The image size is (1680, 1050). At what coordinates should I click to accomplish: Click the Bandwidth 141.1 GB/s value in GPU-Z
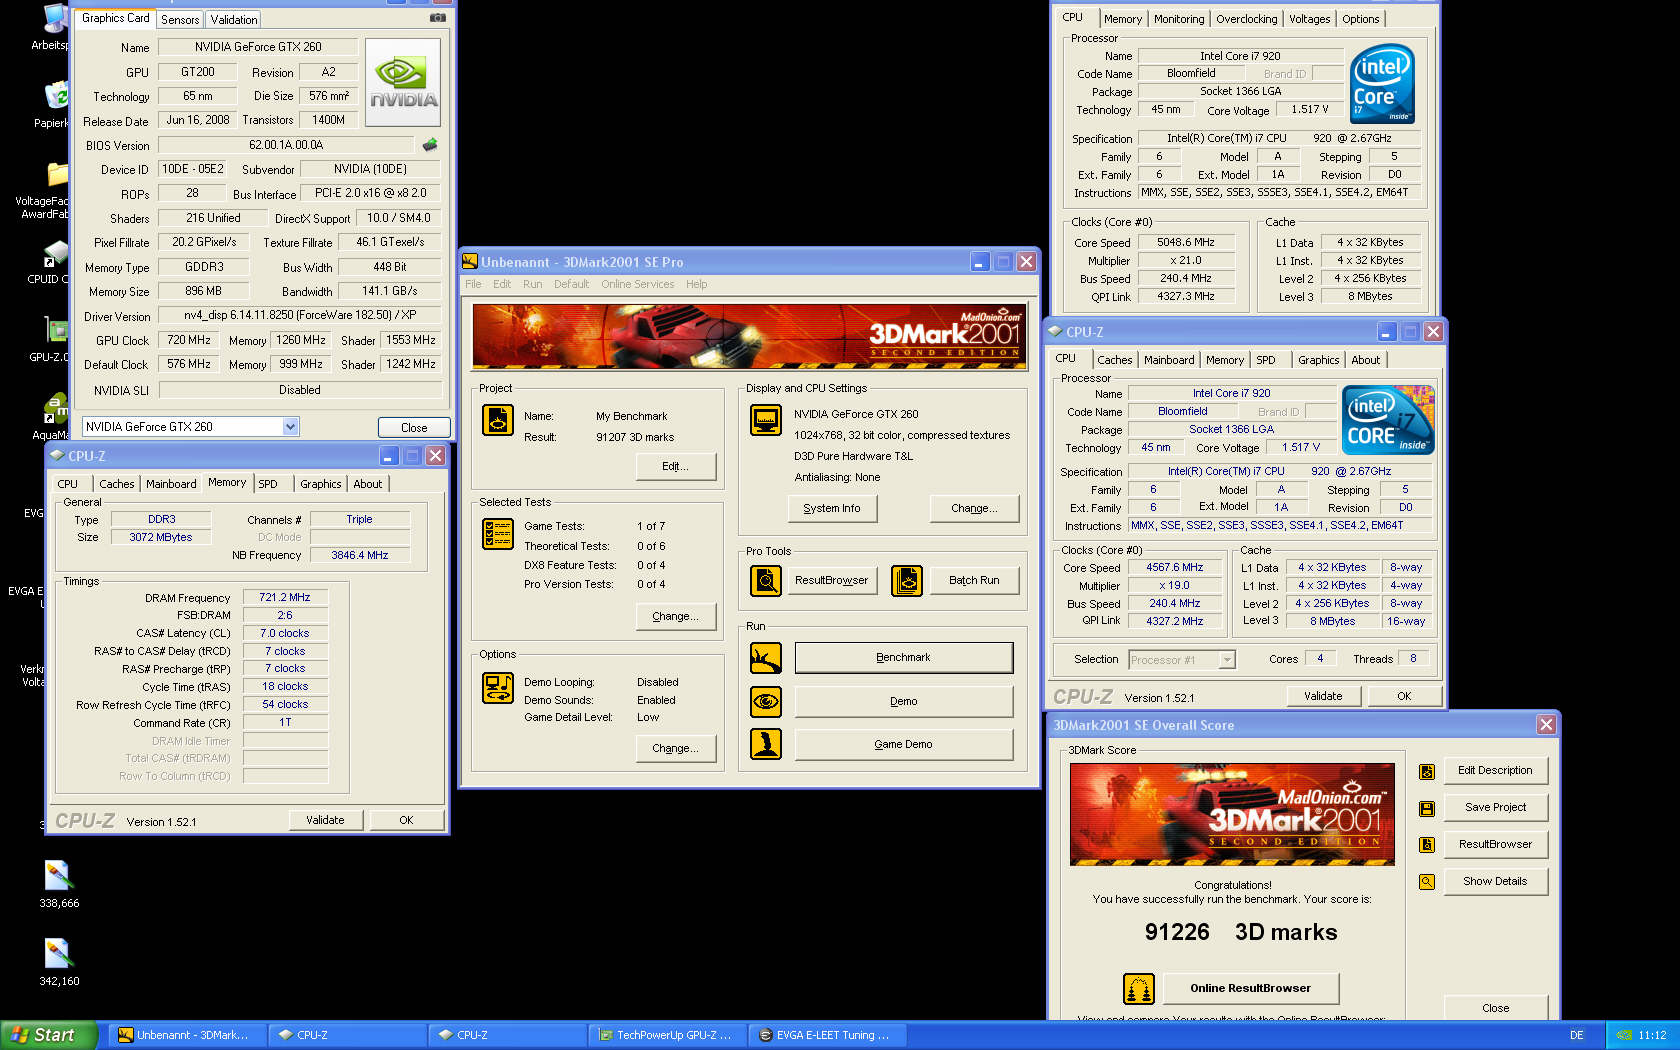(389, 291)
